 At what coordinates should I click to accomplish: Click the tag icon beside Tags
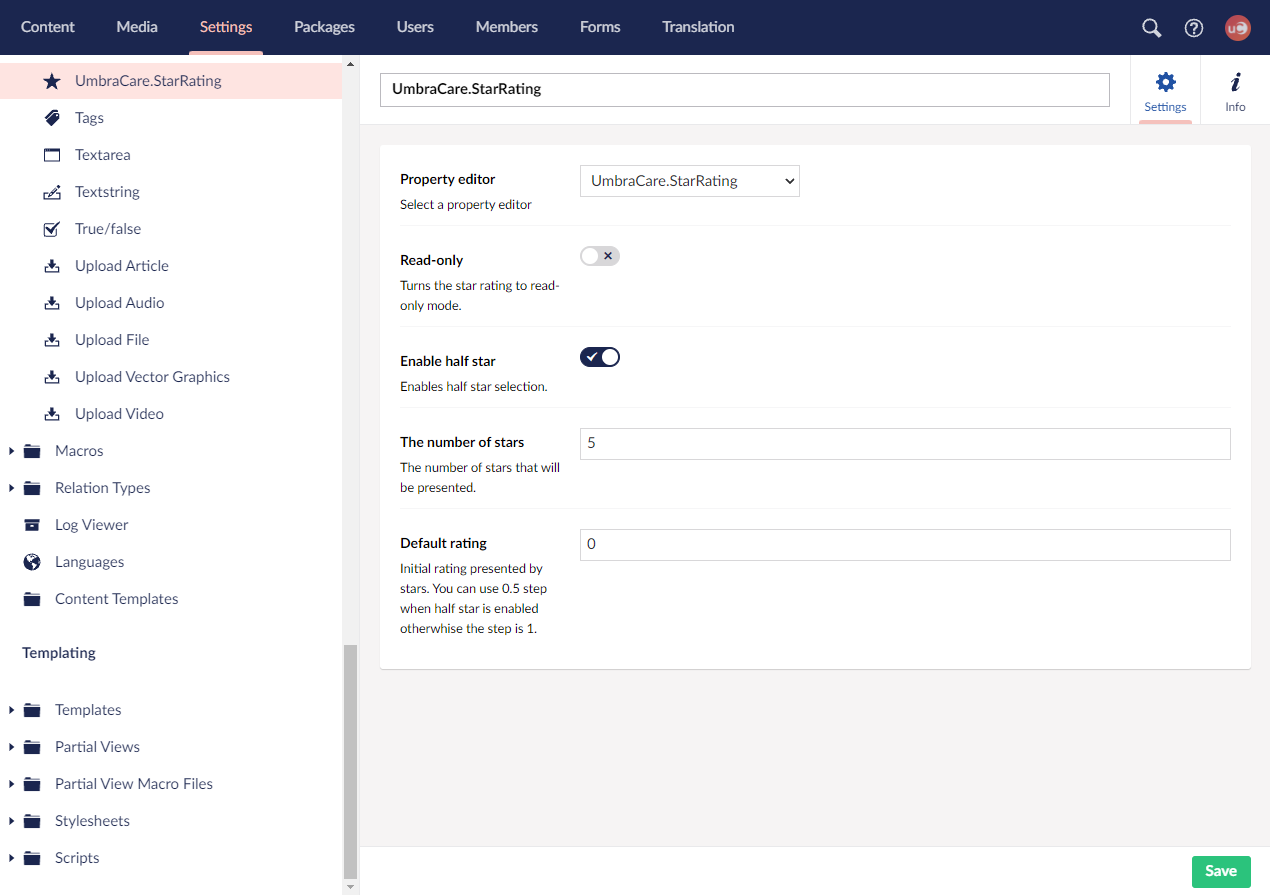(52, 118)
